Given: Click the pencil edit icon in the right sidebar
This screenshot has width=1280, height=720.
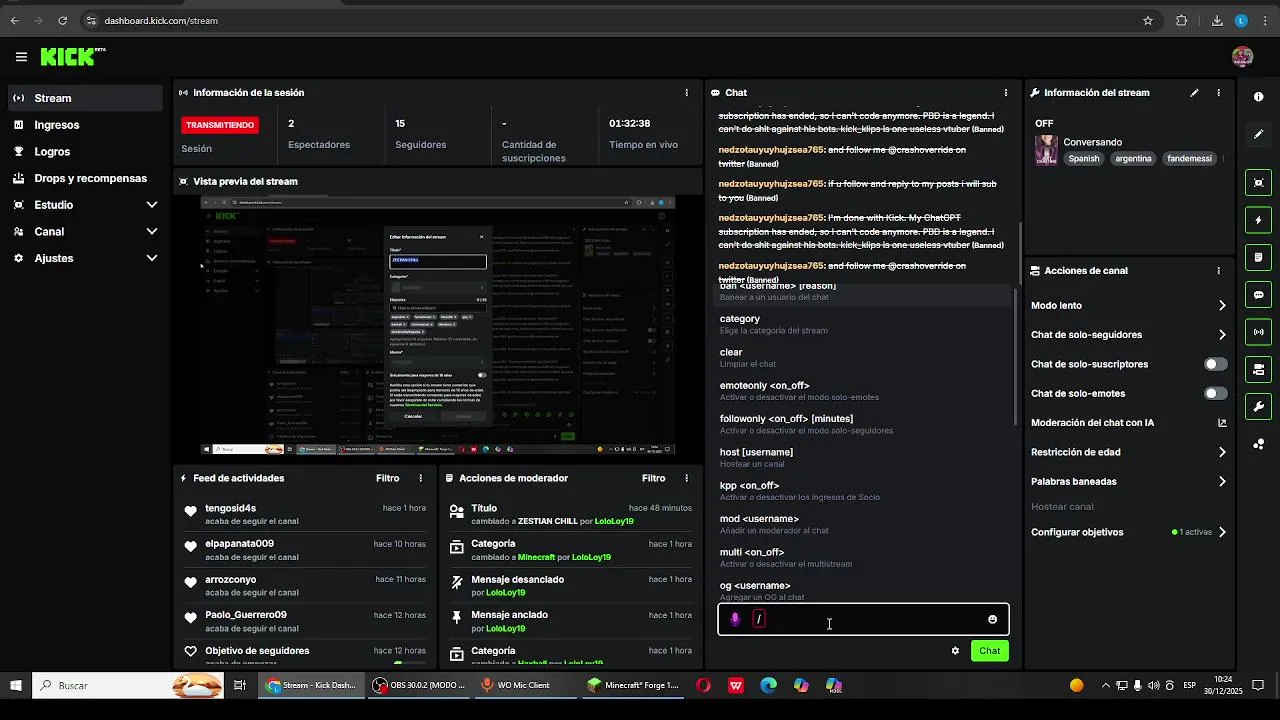Looking at the screenshot, I should click(x=1258, y=134).
